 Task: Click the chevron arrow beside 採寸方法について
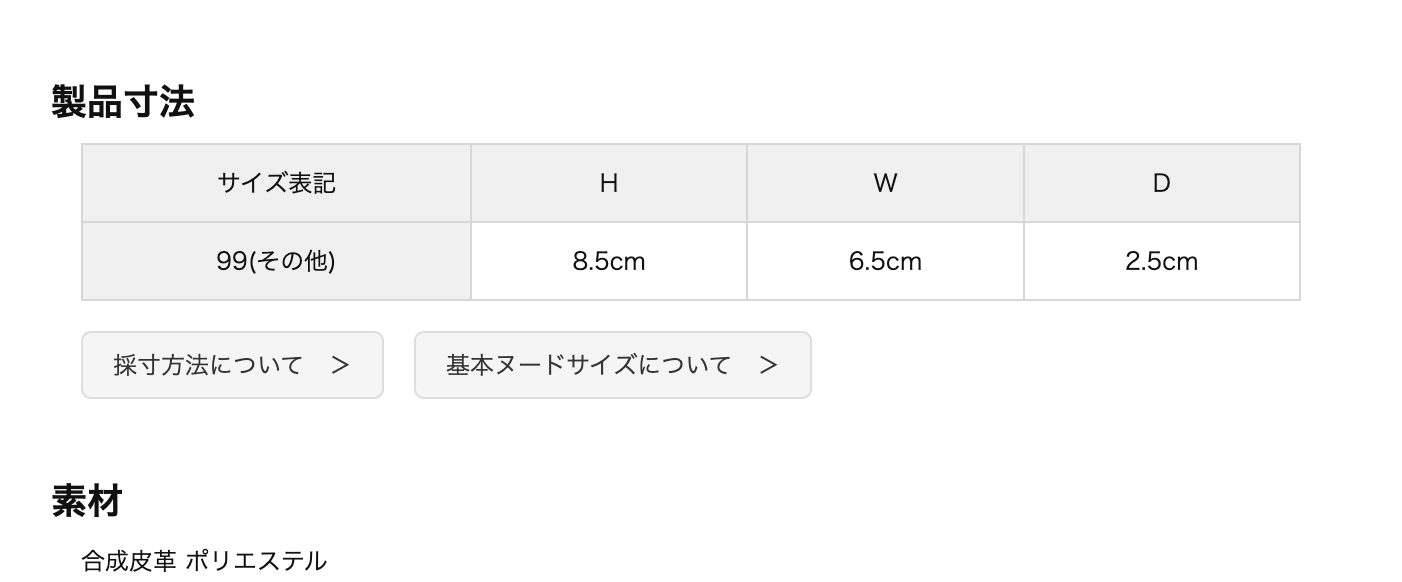(340, 366)
